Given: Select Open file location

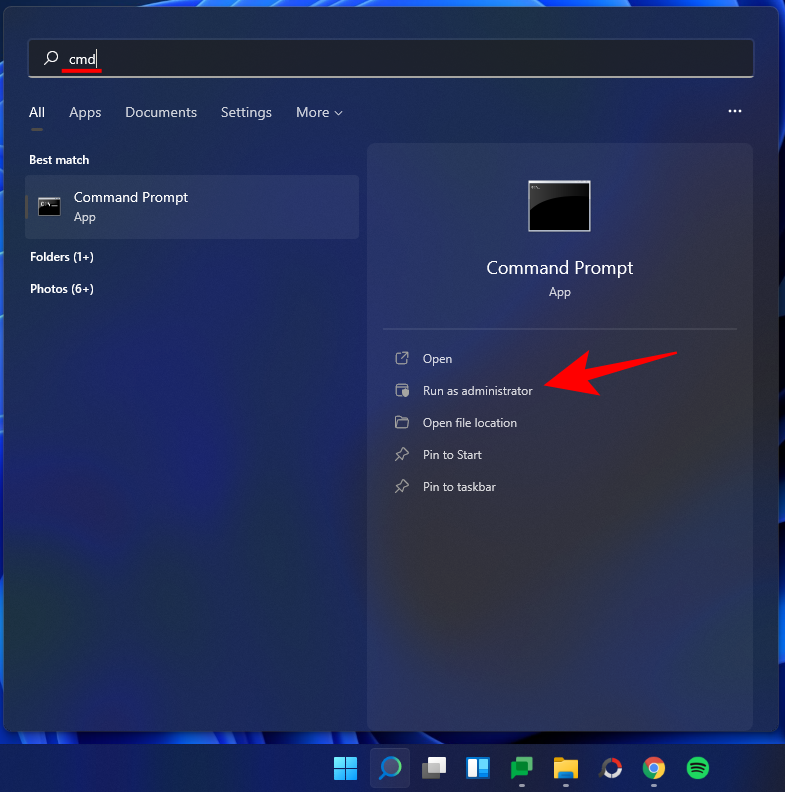Looking at the screenshot, I should pos(469,423).
